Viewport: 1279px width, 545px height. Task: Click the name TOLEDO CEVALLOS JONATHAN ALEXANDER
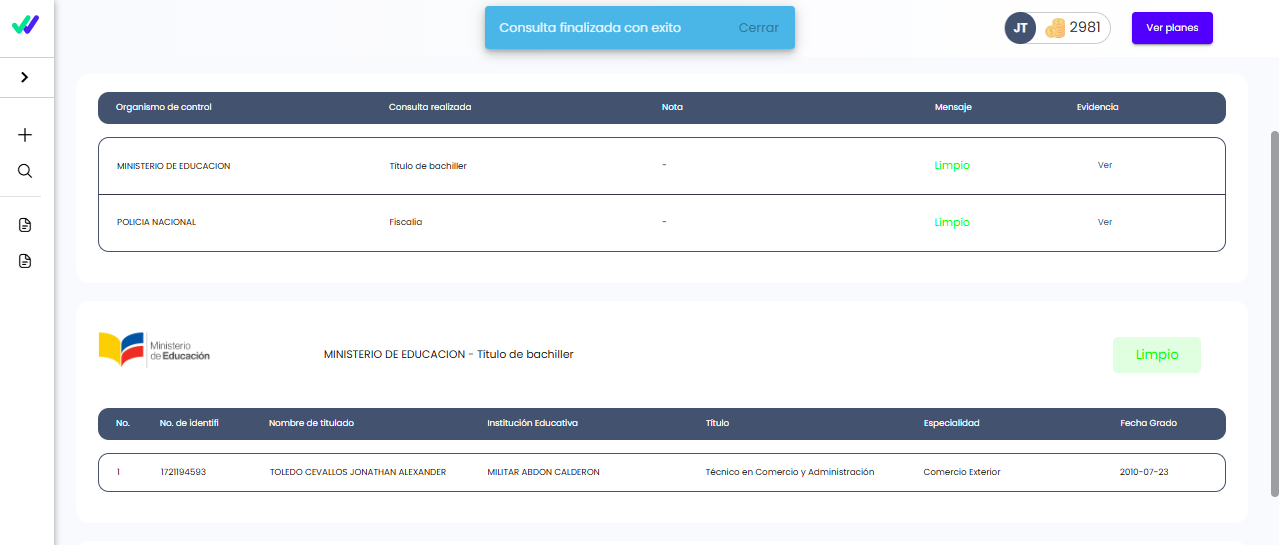point(358,472)
